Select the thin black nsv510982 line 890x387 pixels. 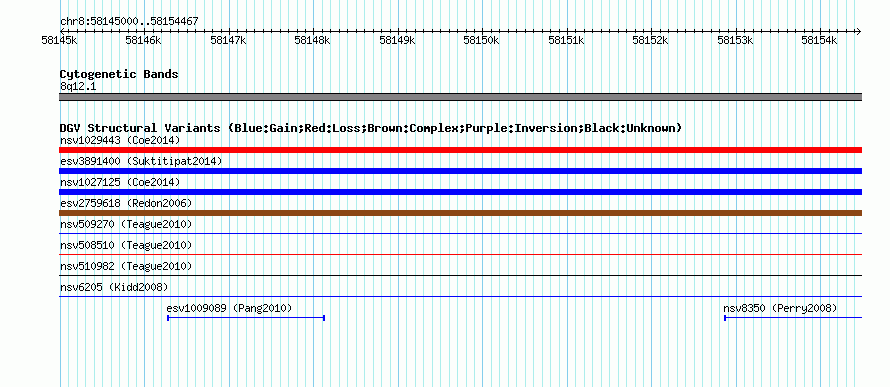460,275
